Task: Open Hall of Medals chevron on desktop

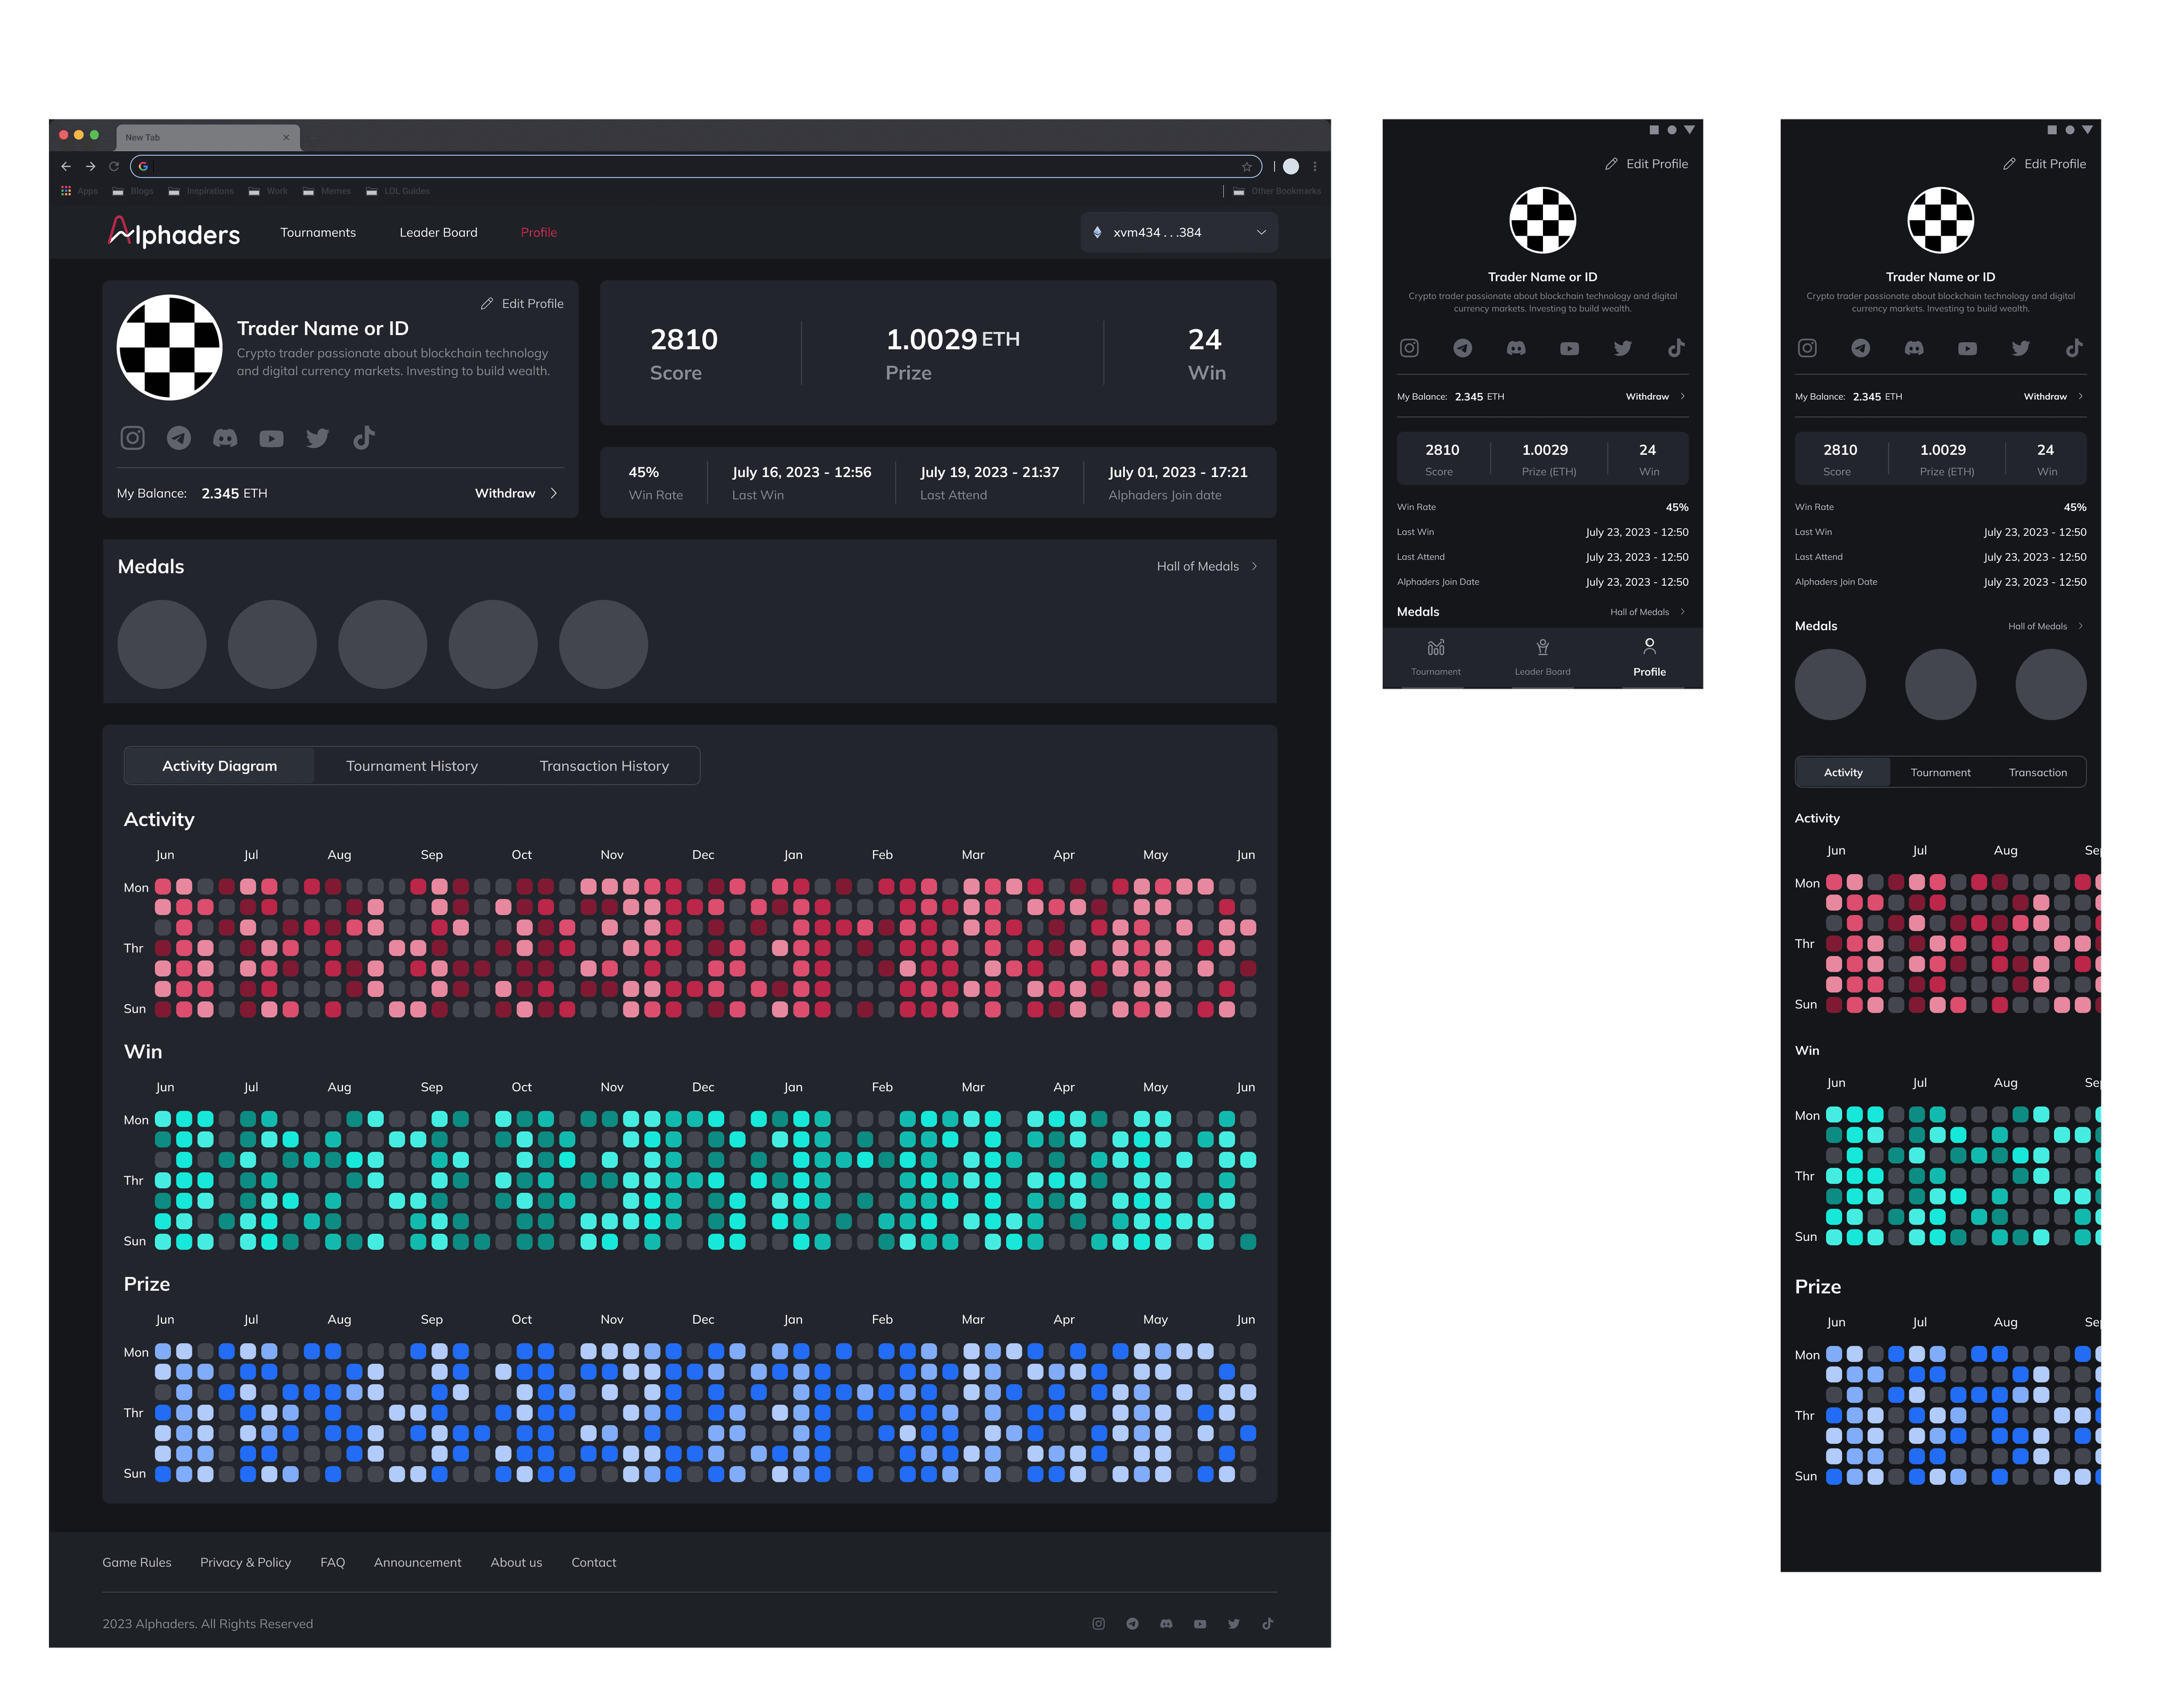Action: coord(1254,566)
